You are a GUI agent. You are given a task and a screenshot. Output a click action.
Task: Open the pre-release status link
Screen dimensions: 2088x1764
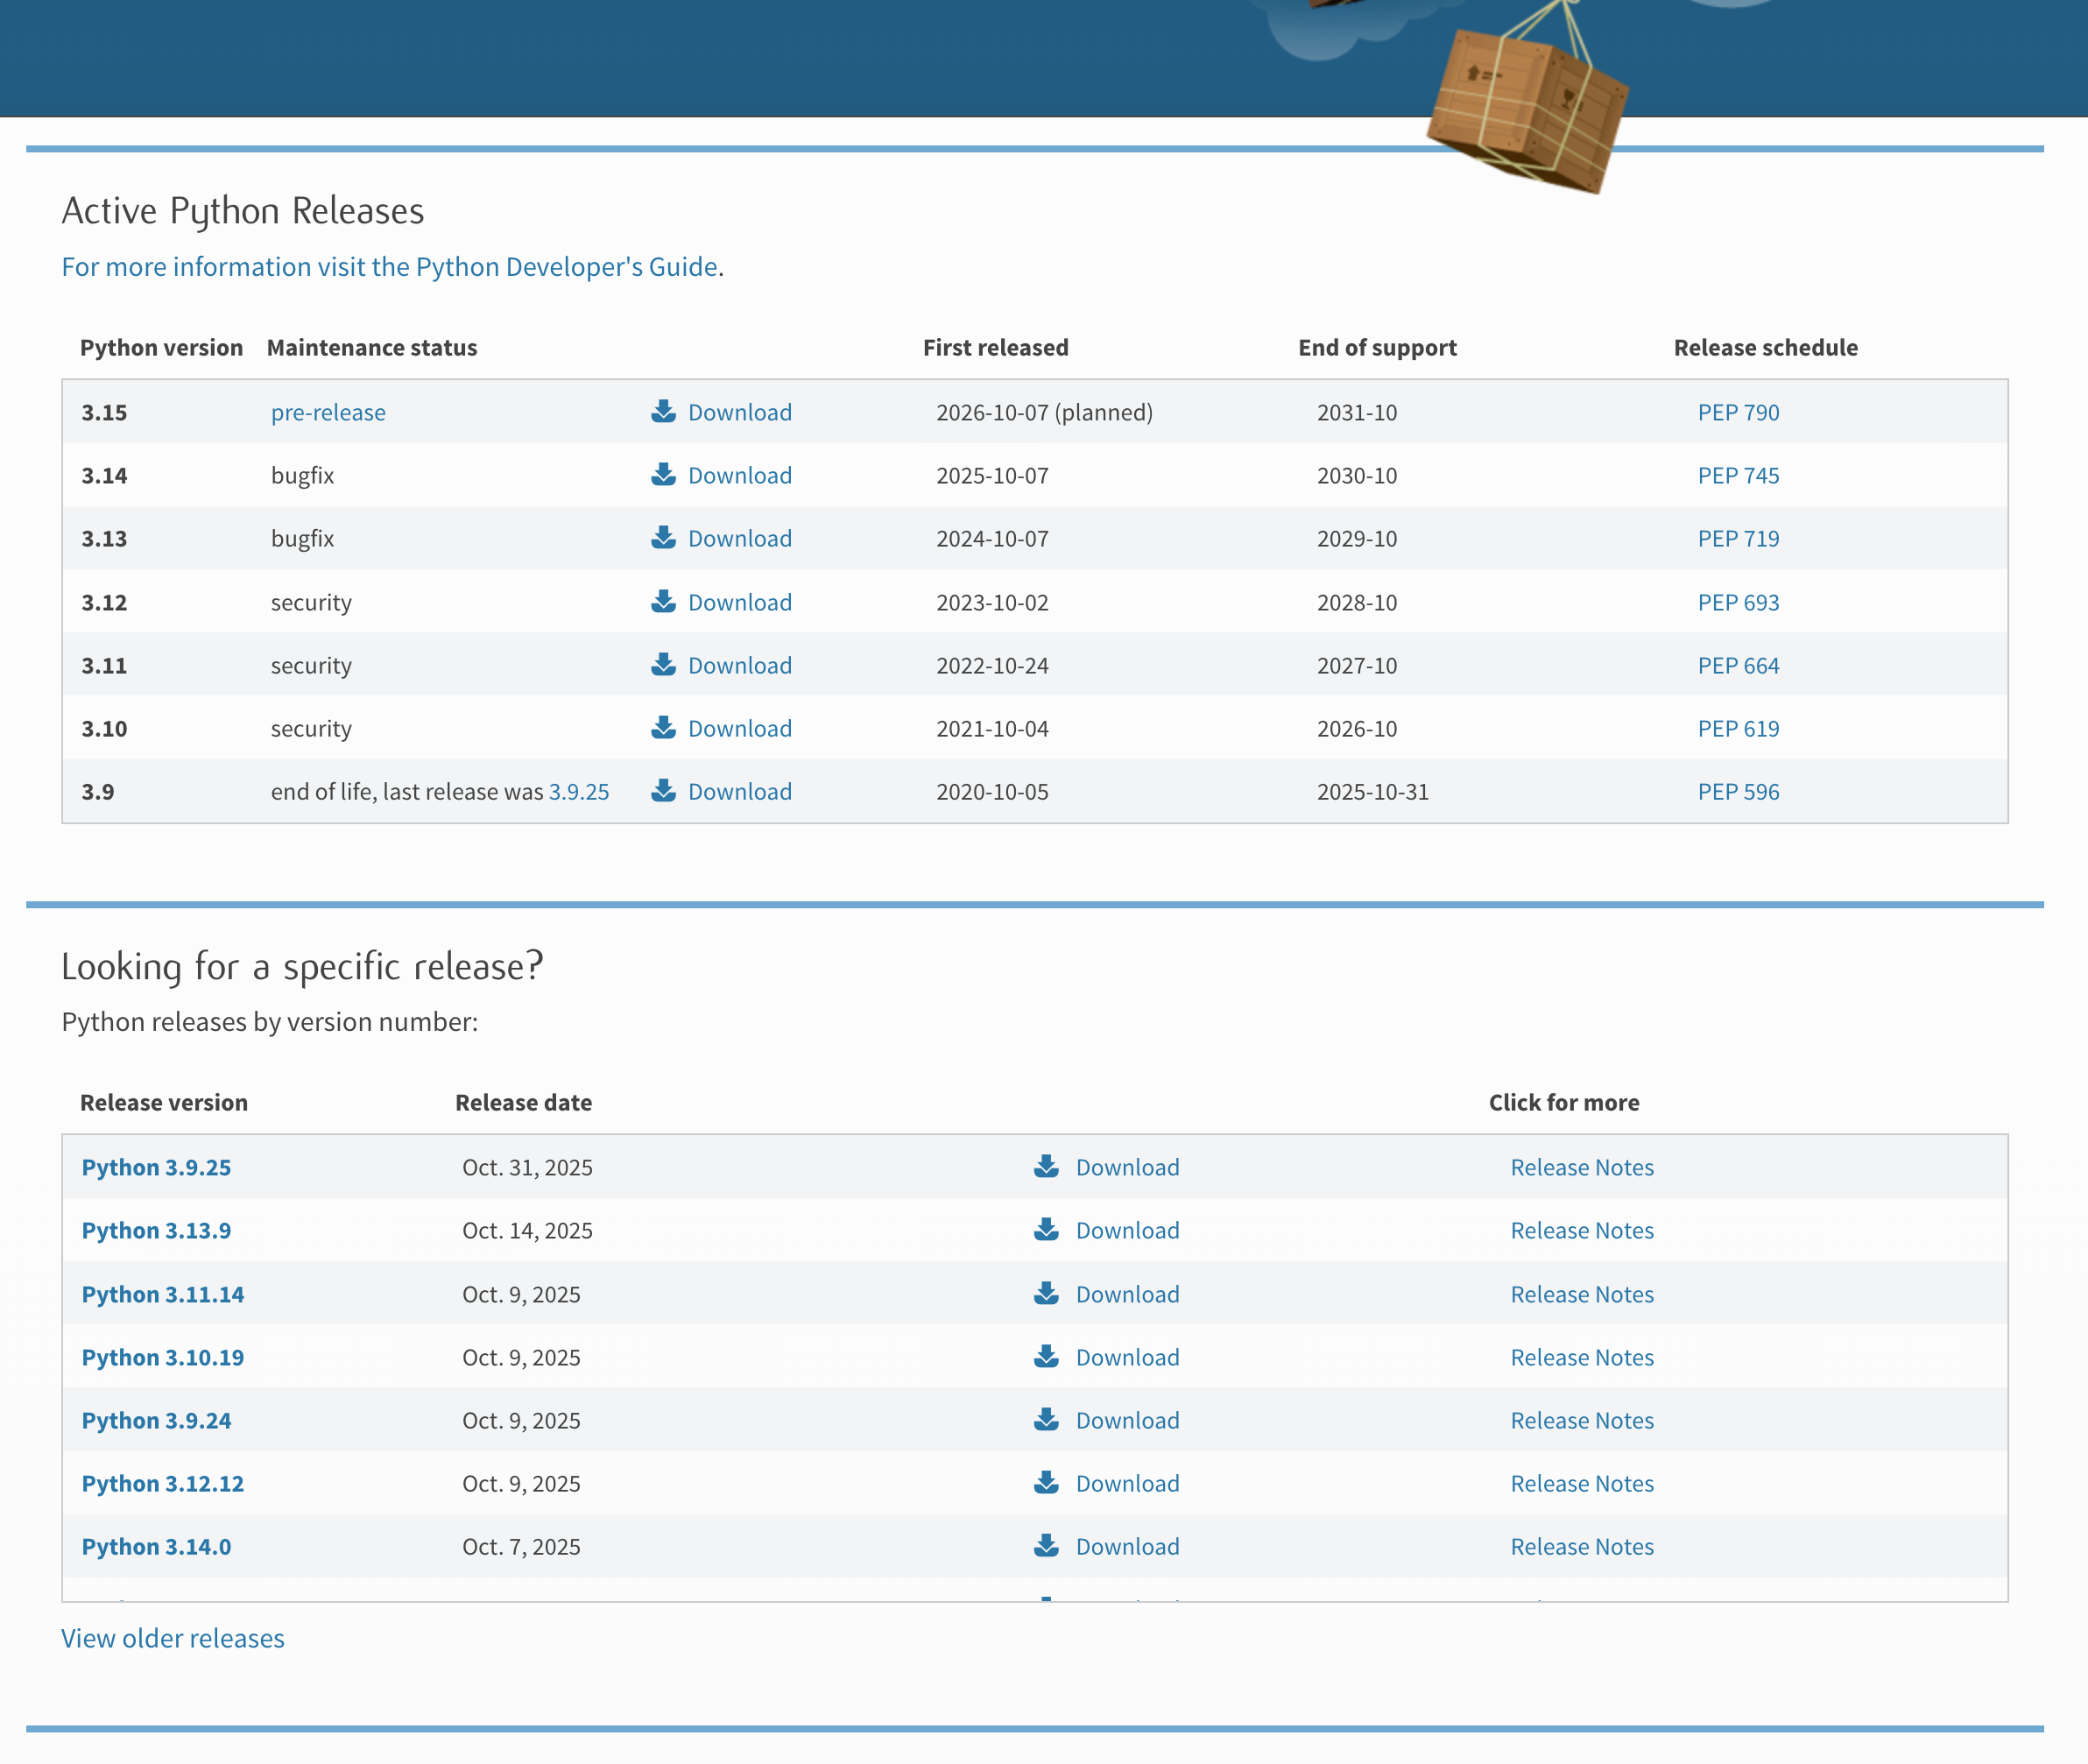point(328,412)
